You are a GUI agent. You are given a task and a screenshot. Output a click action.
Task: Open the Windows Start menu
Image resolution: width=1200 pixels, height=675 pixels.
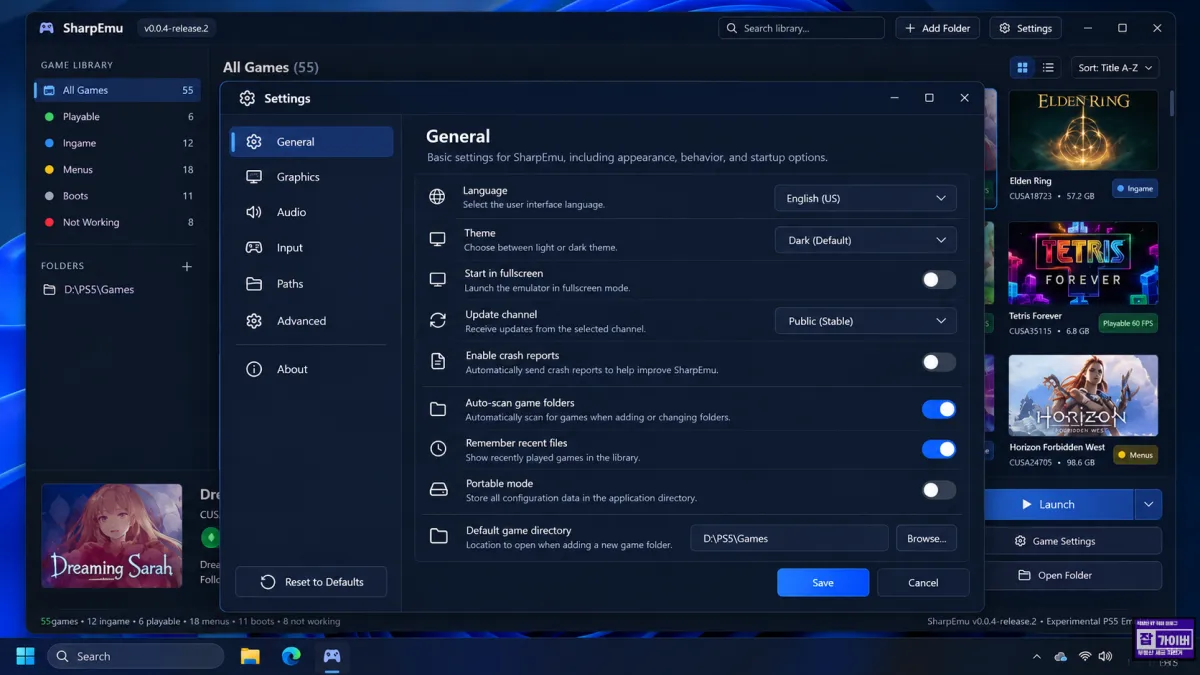[25, 656]
